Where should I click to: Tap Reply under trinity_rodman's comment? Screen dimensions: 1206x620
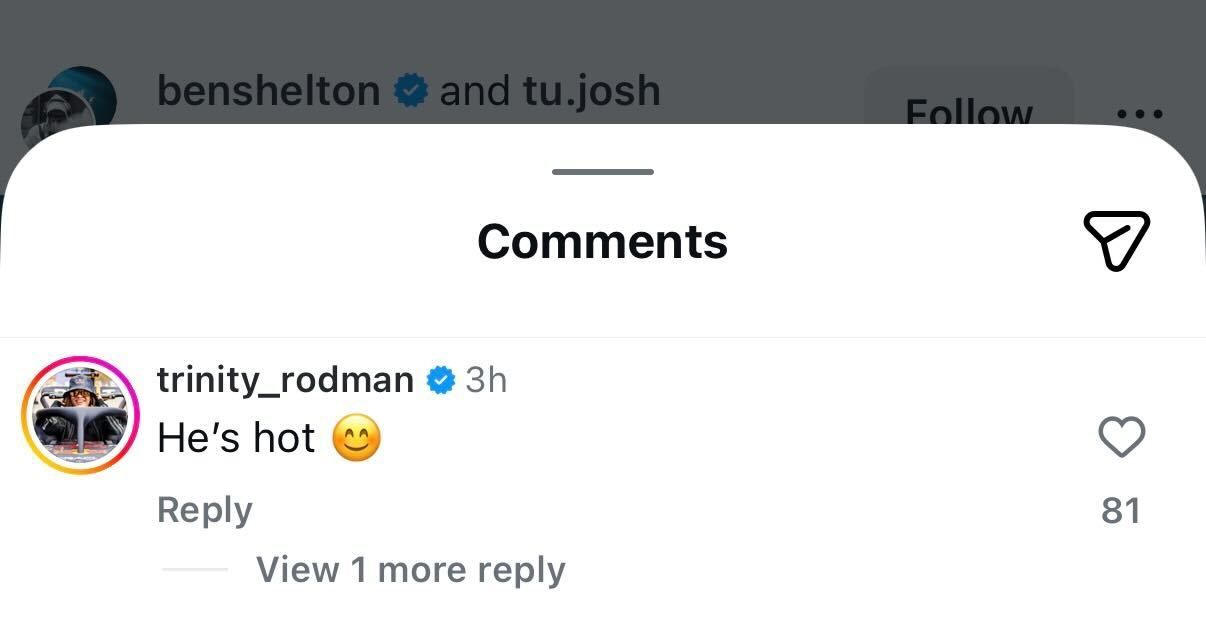(204, 509)
